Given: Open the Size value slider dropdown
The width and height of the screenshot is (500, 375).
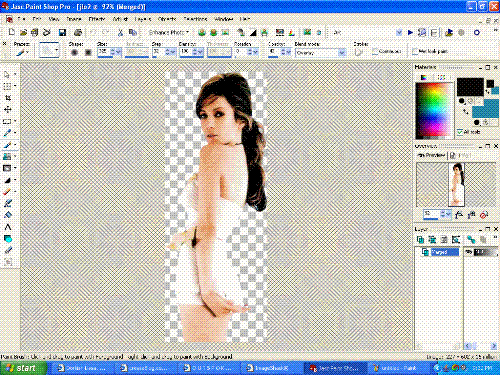Looking at the screenshot, I should (118, 52).
